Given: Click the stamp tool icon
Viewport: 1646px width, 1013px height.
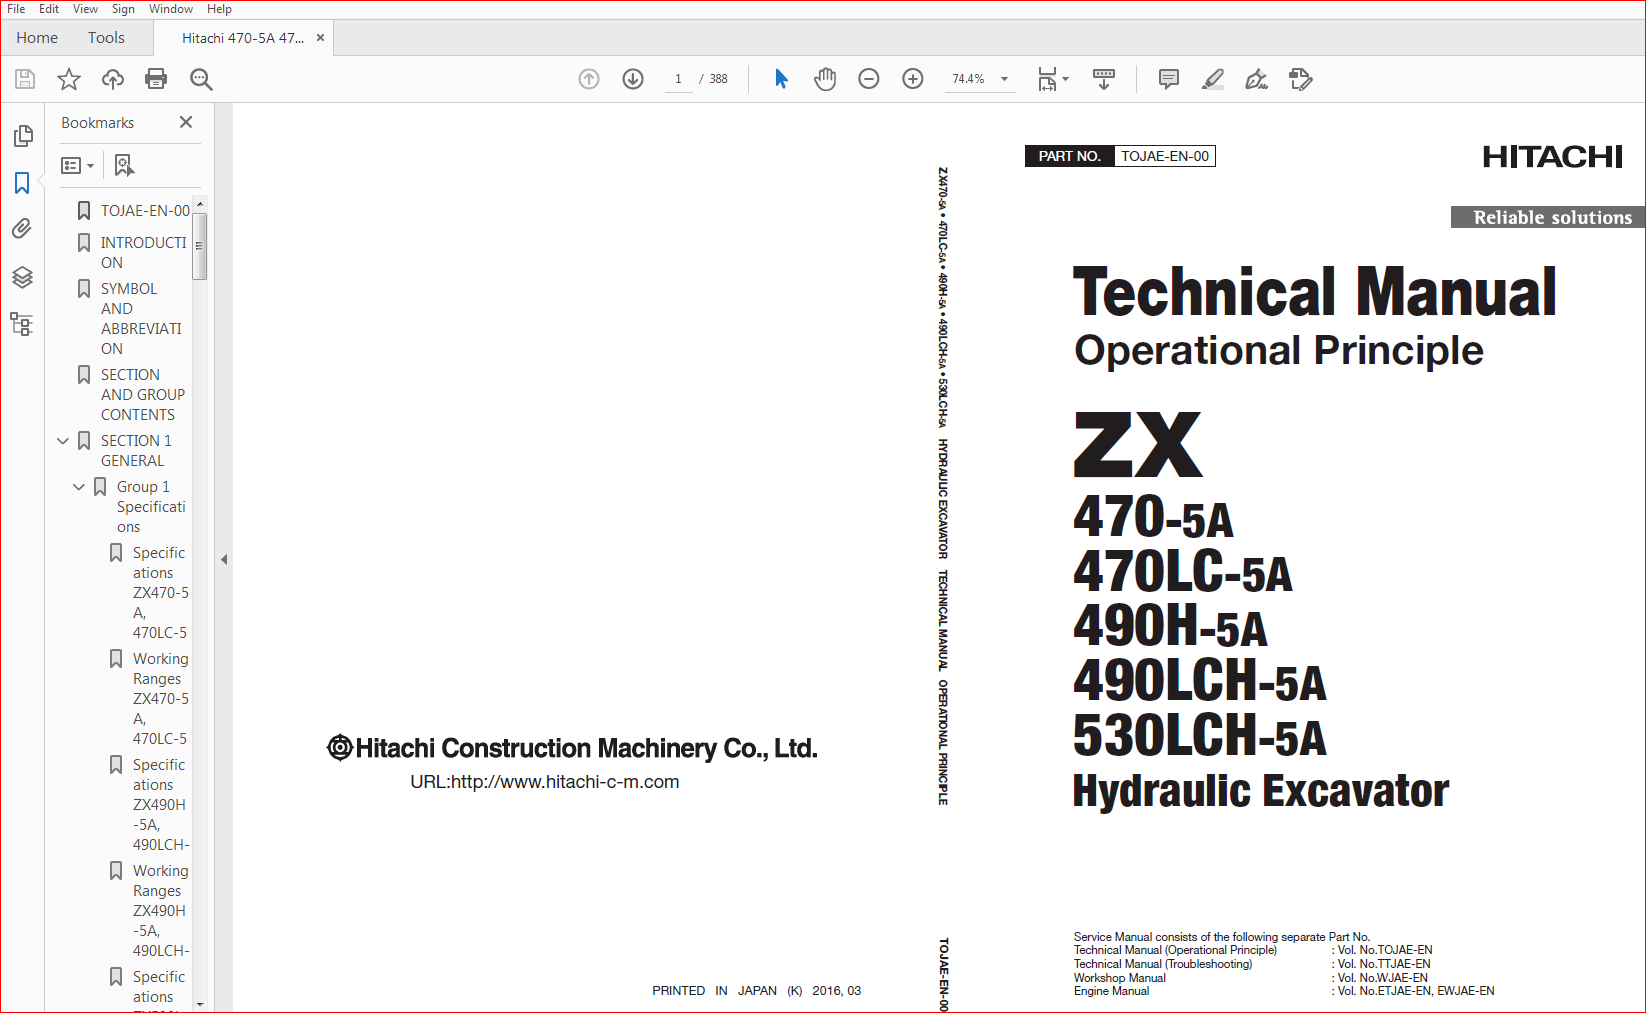Looking at the screenshot, I should pos(1300,79).
